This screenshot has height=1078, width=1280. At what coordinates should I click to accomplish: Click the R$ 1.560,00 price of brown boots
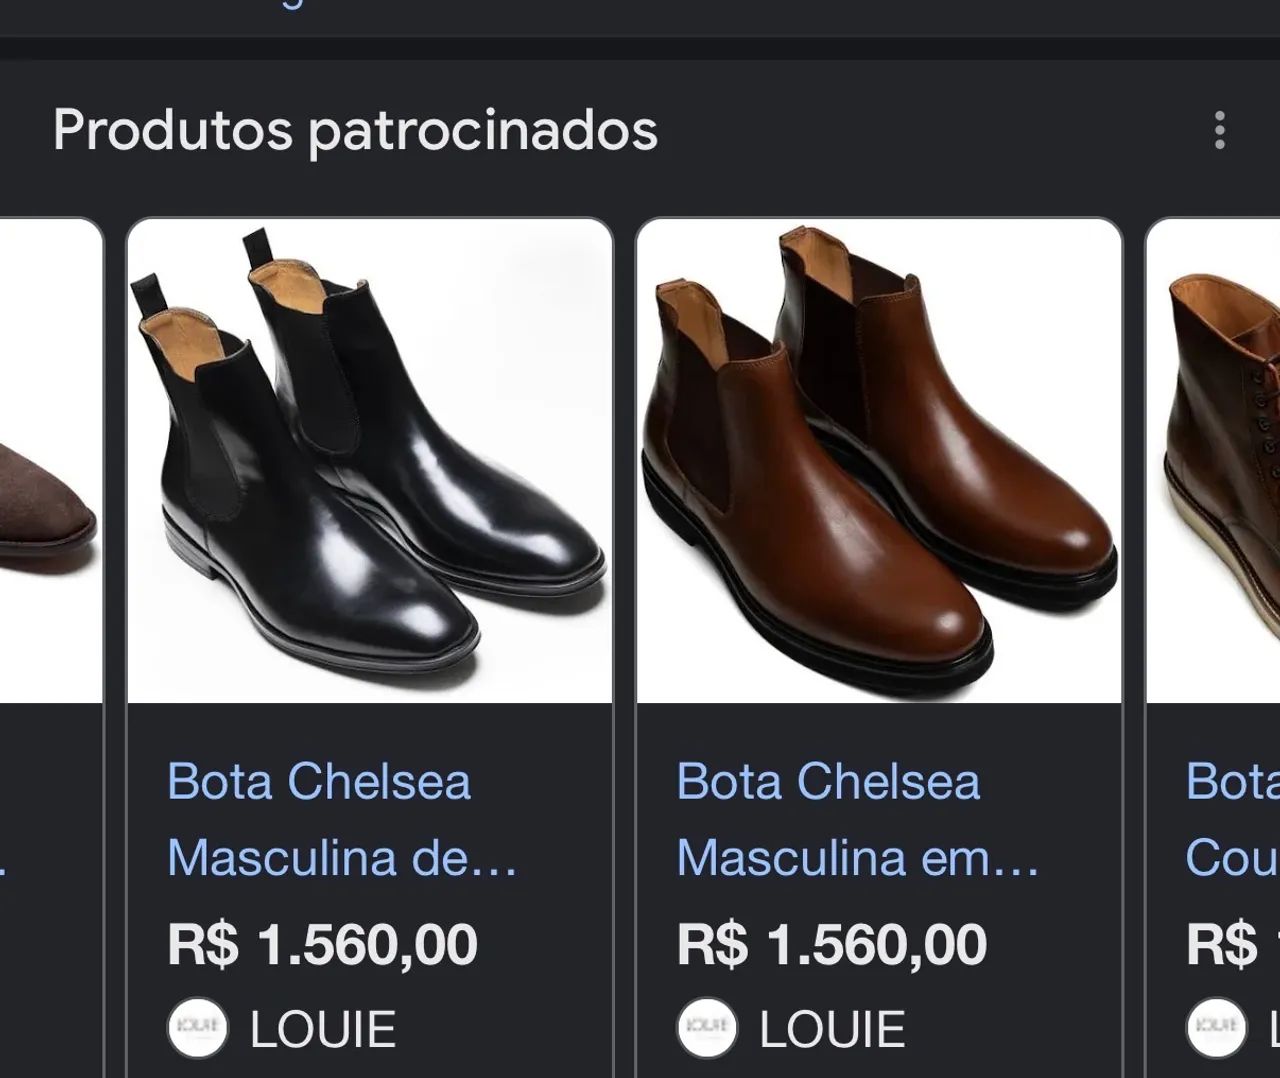click(832, 944)
